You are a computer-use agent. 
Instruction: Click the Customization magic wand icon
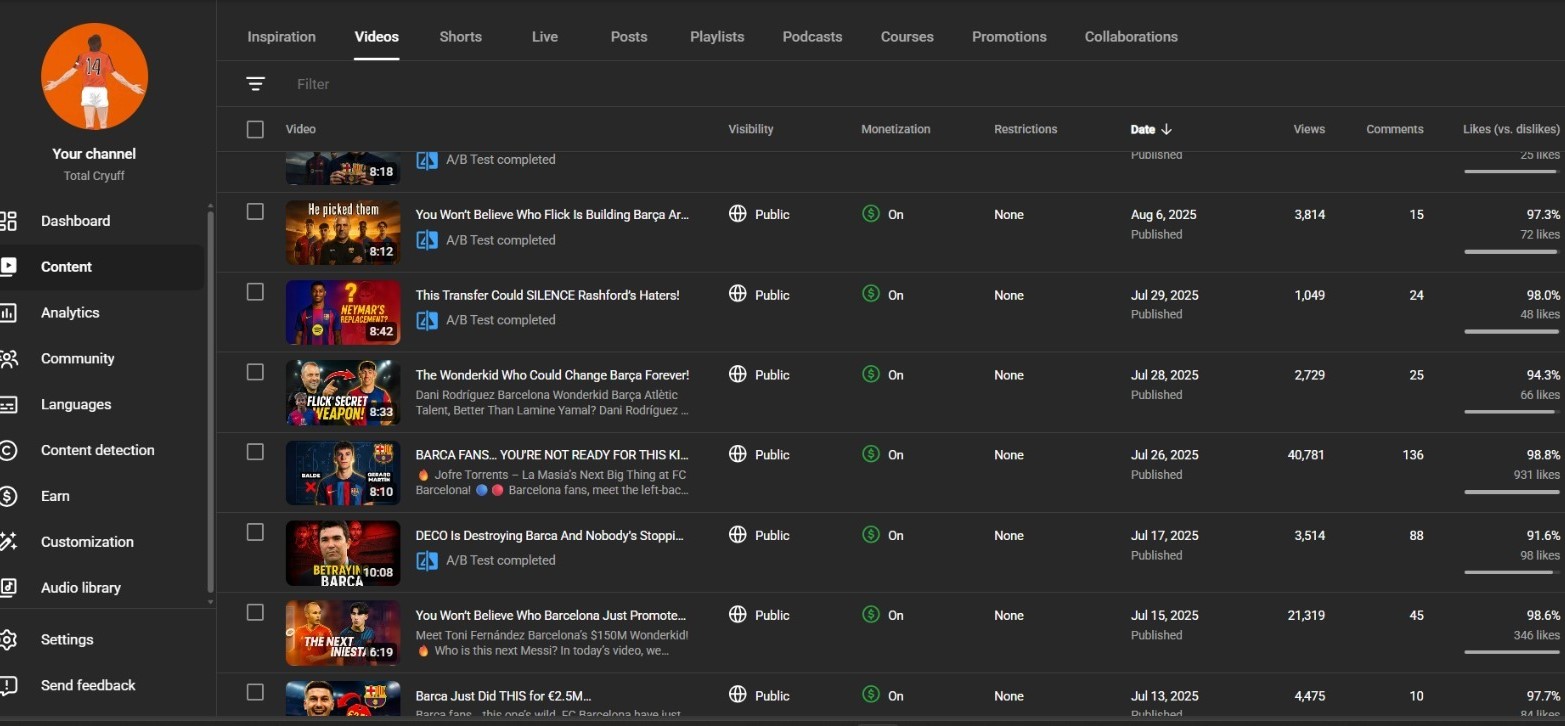coord(8,542)
